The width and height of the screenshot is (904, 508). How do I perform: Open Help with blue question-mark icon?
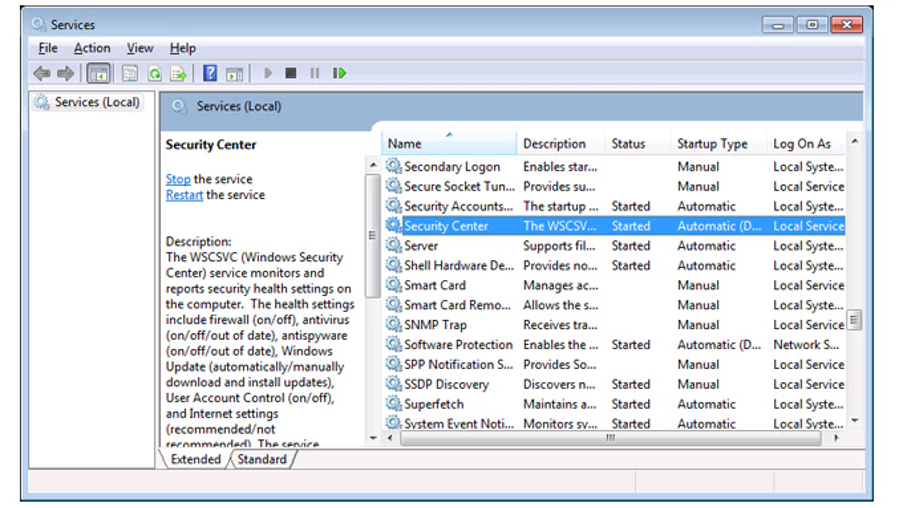(210, 73)
